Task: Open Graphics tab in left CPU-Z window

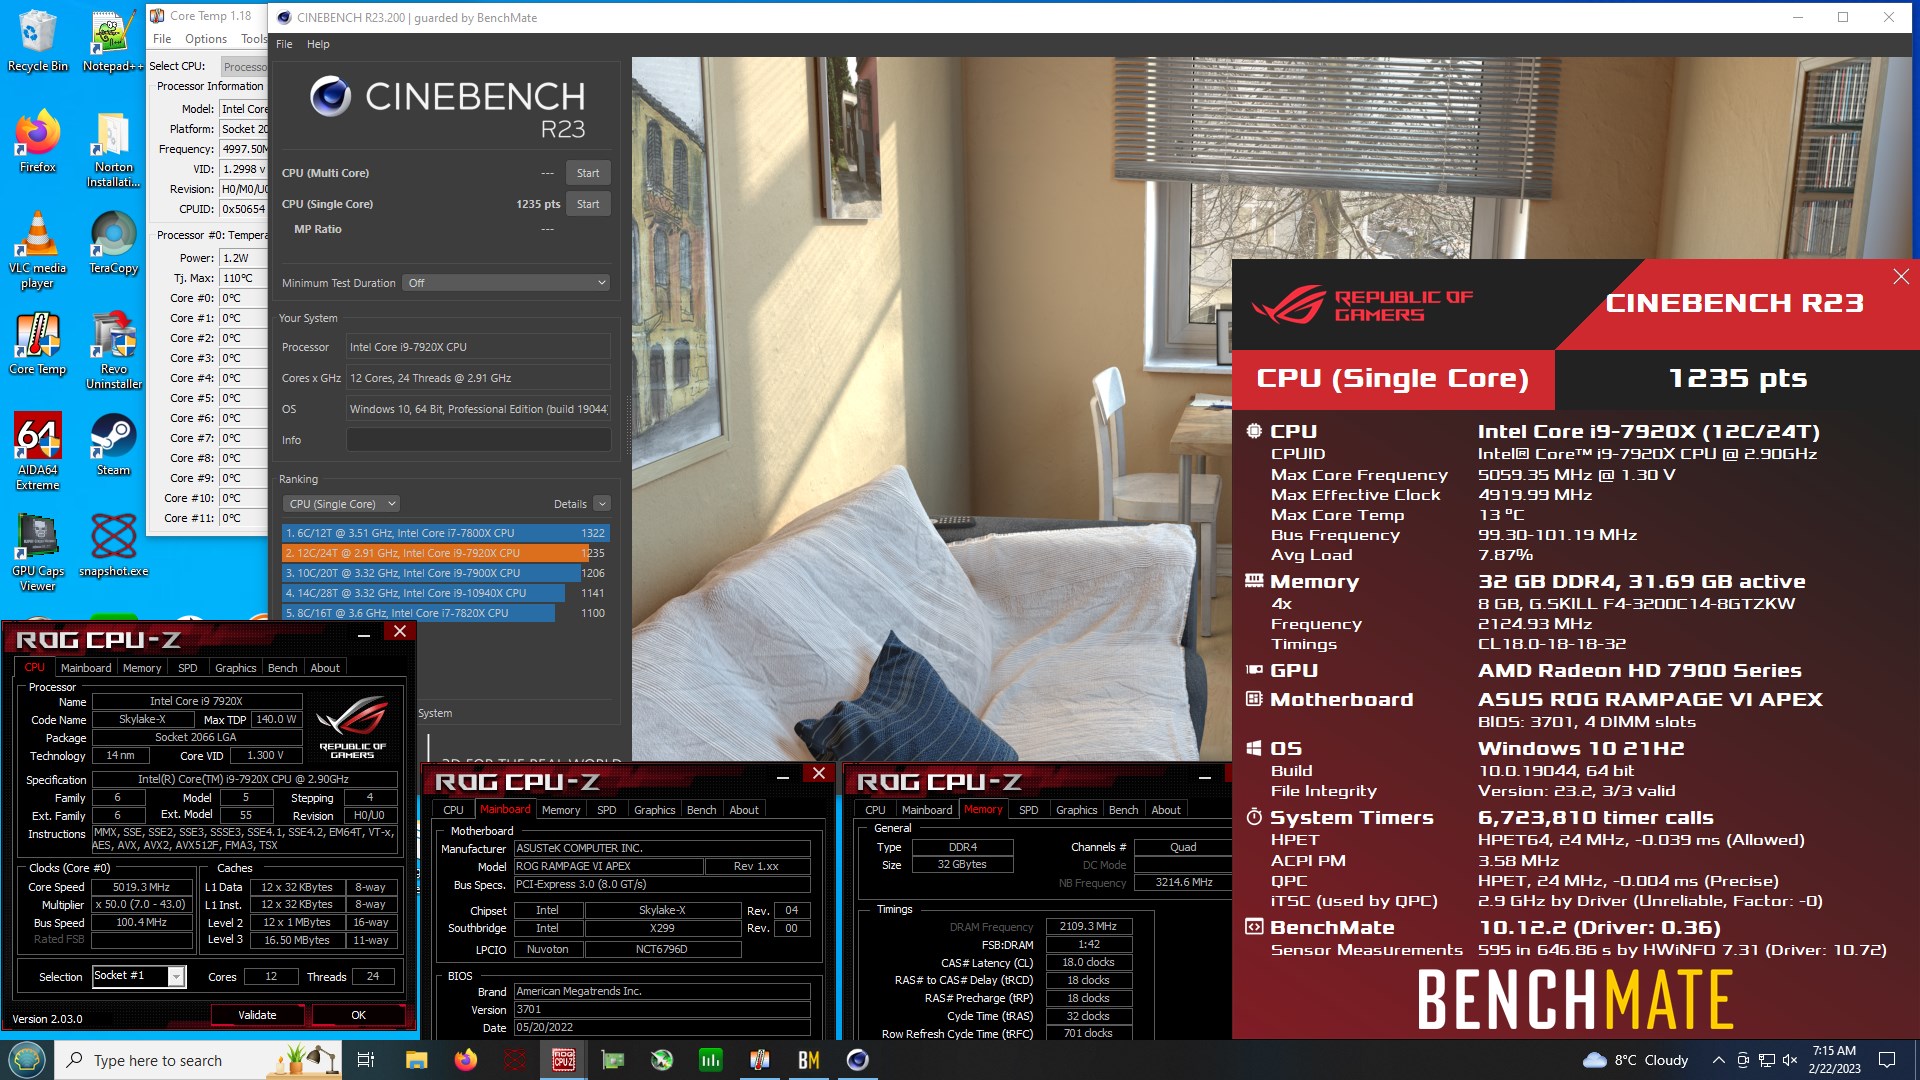Action: 236,668
